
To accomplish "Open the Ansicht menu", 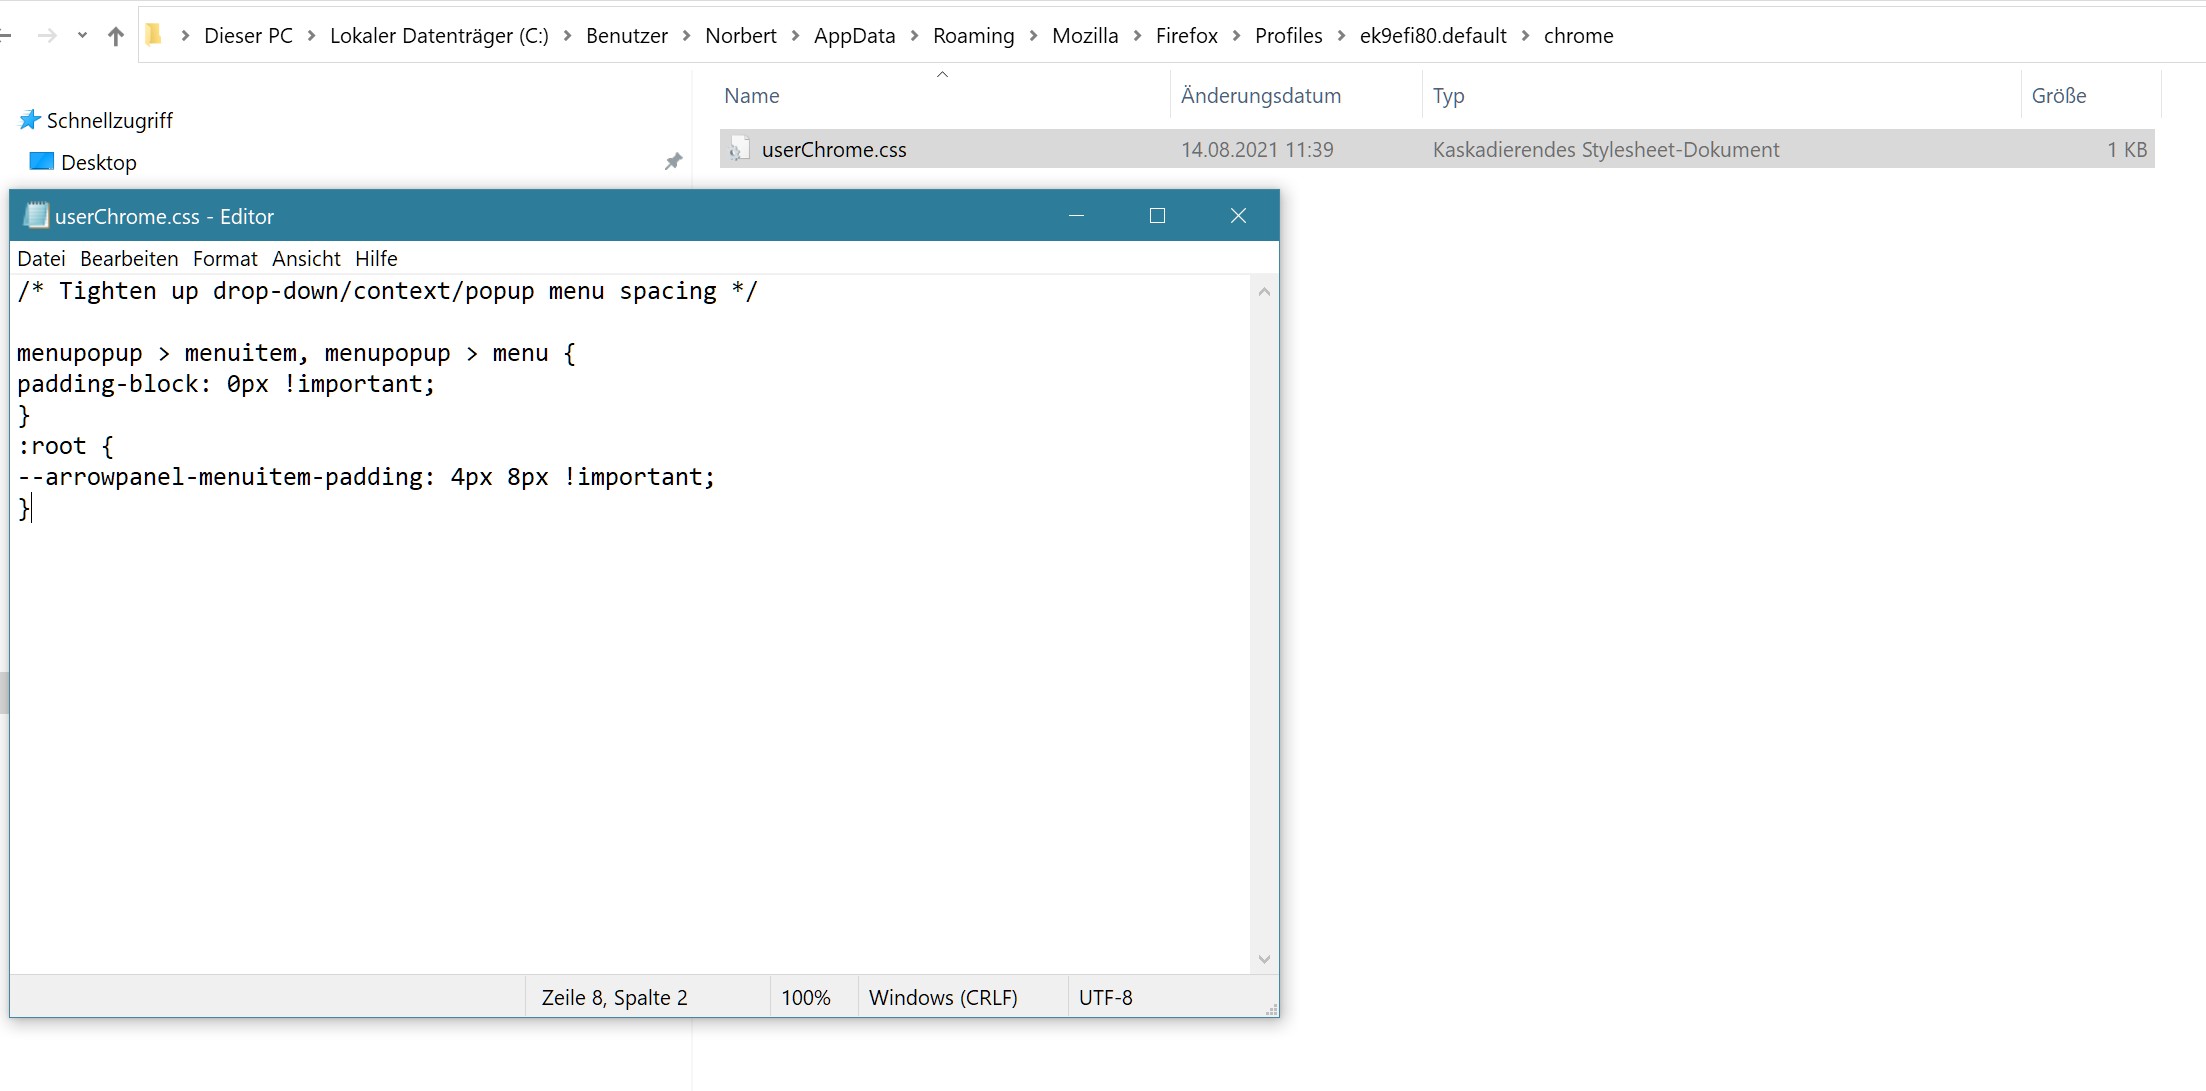I will coord(306,259).
